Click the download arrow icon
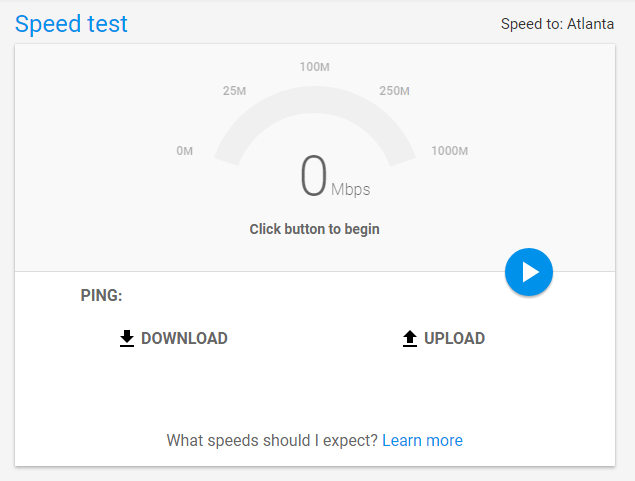 [127, 338]
